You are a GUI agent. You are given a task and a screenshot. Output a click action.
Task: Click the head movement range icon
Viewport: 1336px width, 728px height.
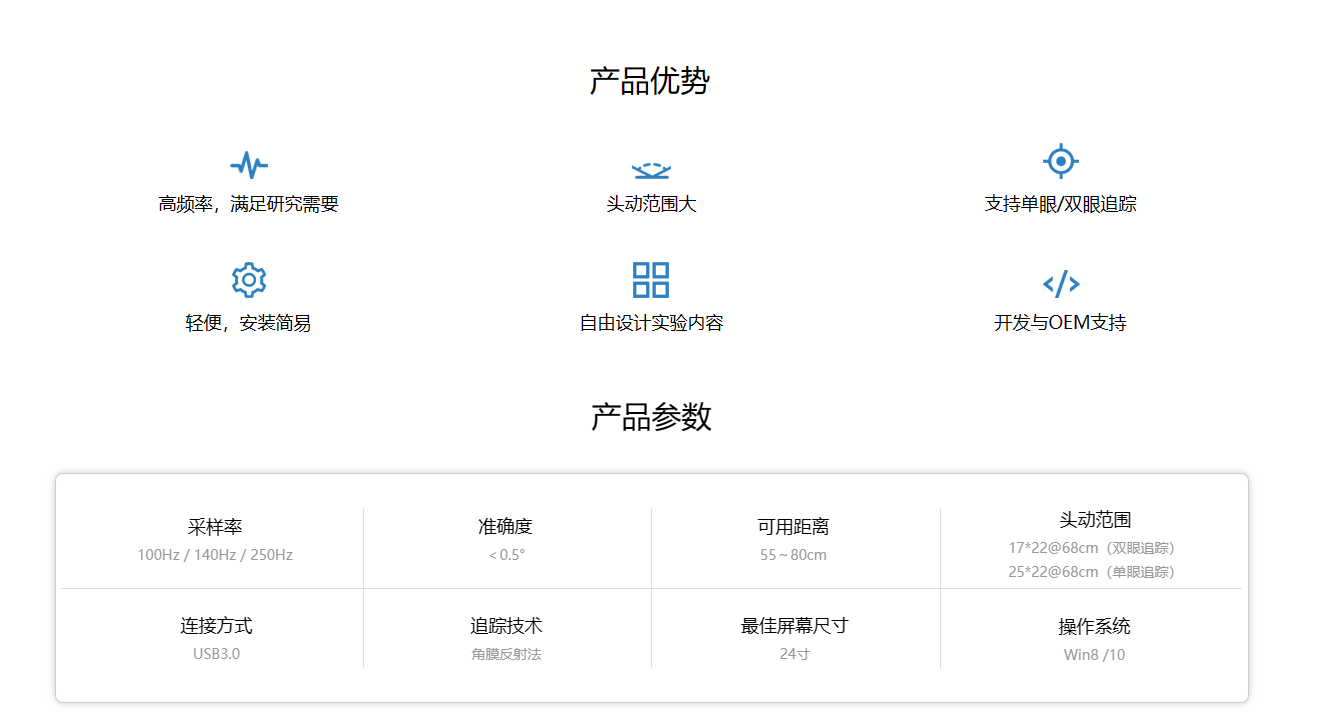[x=651, y=170]
